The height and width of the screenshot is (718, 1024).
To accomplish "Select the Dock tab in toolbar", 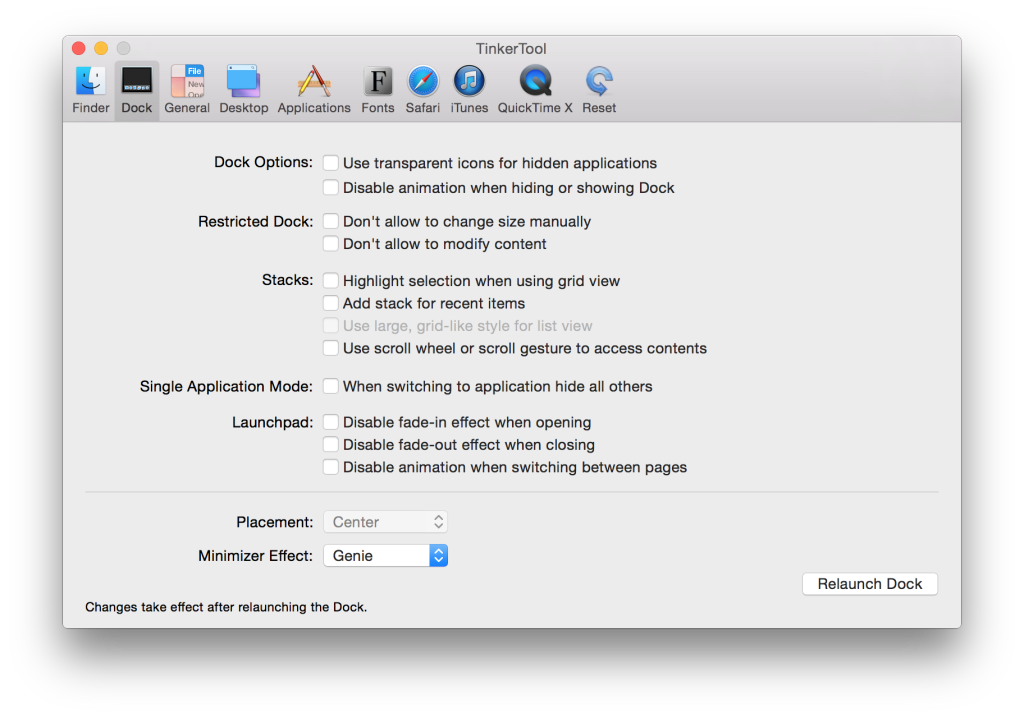I will (x=137, y=90).
